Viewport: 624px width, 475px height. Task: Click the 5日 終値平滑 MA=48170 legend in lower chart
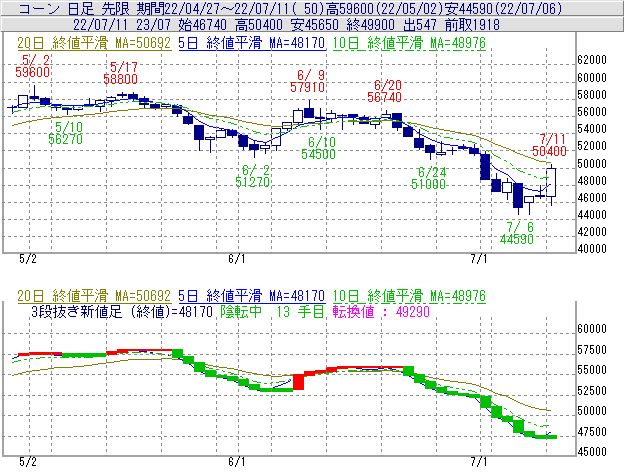pos(252,296)
